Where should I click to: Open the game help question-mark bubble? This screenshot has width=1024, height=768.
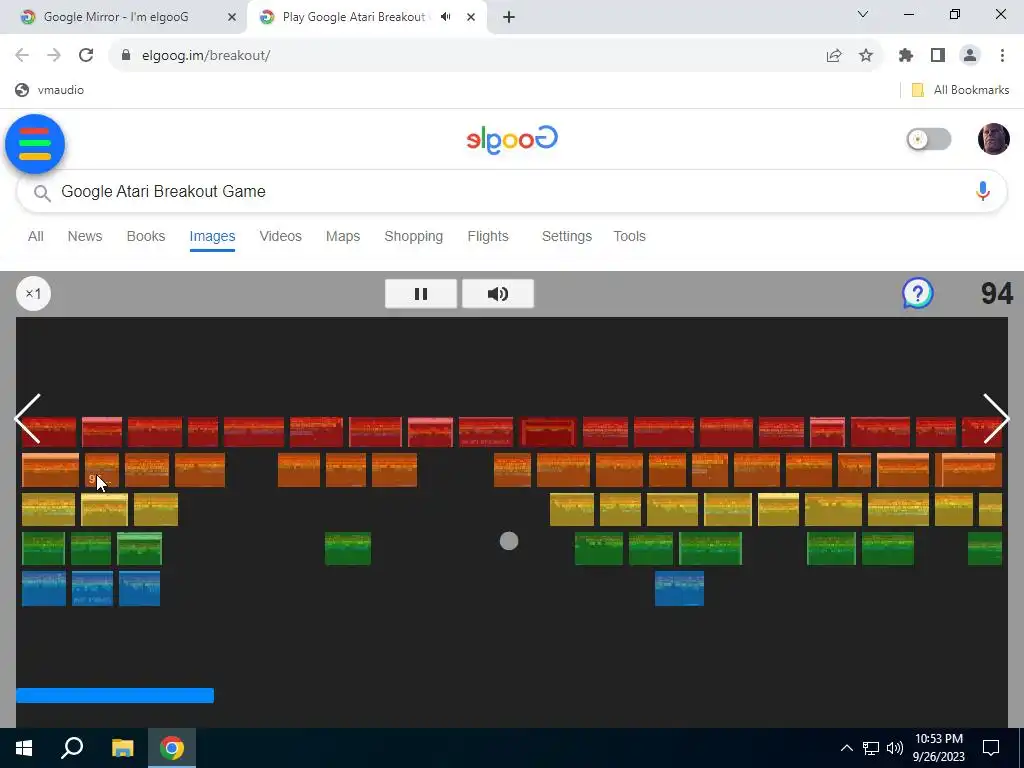(918, 294)
